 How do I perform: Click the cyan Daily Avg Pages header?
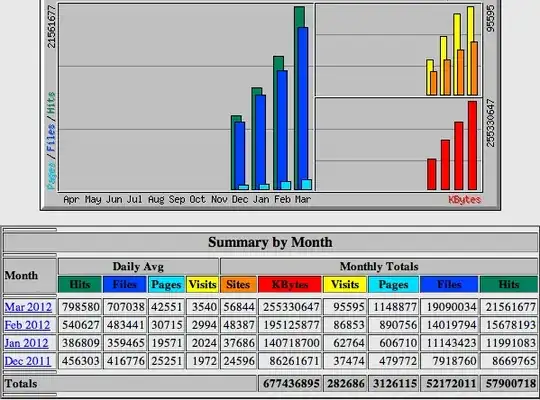pos(166,285)
